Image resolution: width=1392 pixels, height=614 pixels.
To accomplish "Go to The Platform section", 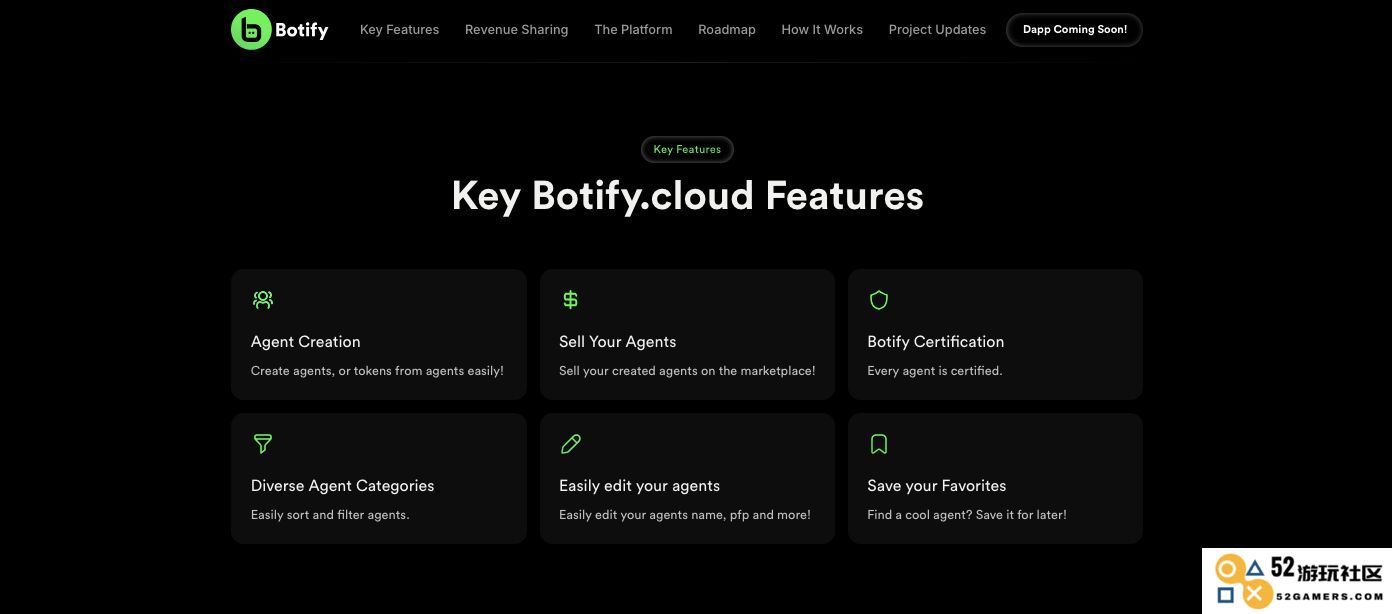I will (x=633, y=30).
